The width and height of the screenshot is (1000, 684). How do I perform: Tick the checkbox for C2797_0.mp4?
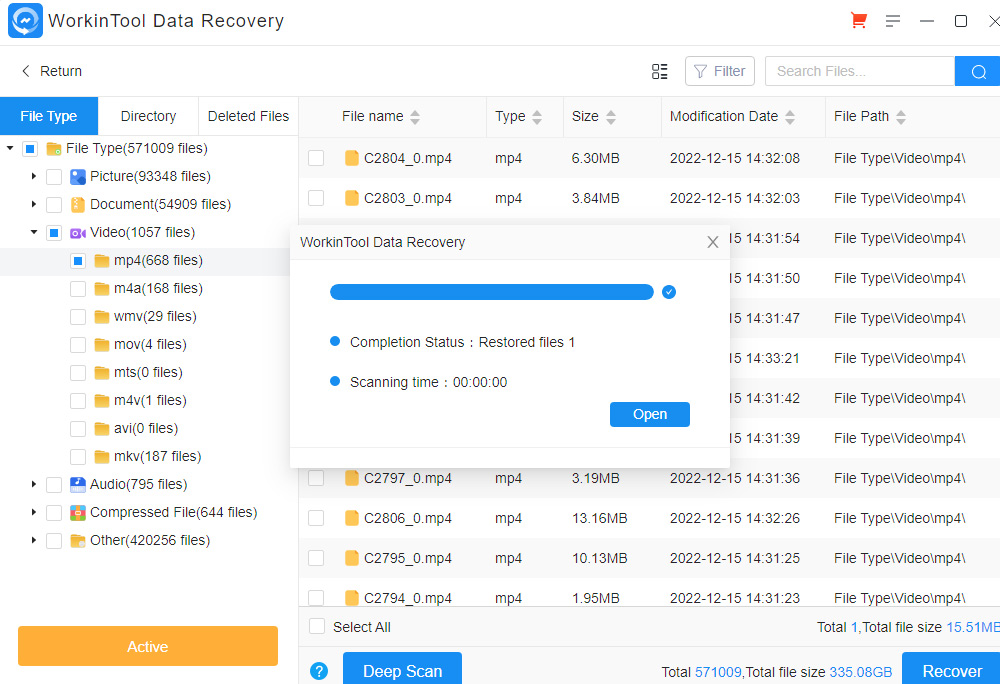(316, 478)
